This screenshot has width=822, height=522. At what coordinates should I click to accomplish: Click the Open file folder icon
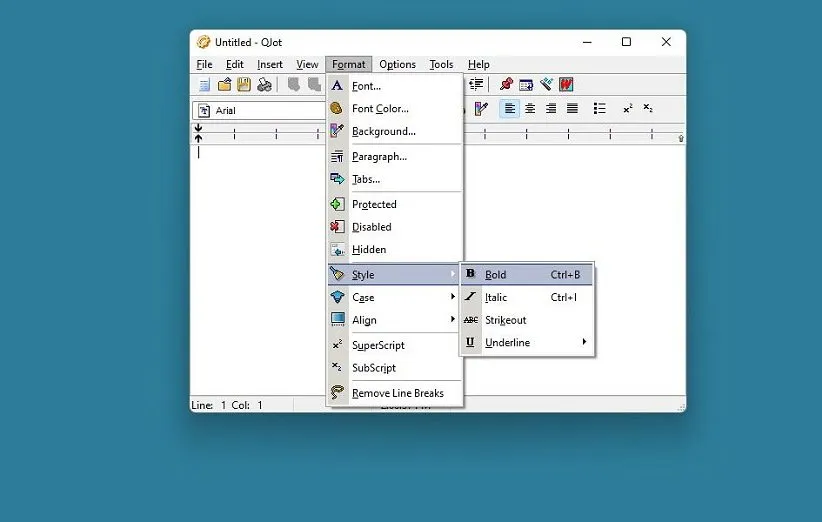tap(225, 85)
